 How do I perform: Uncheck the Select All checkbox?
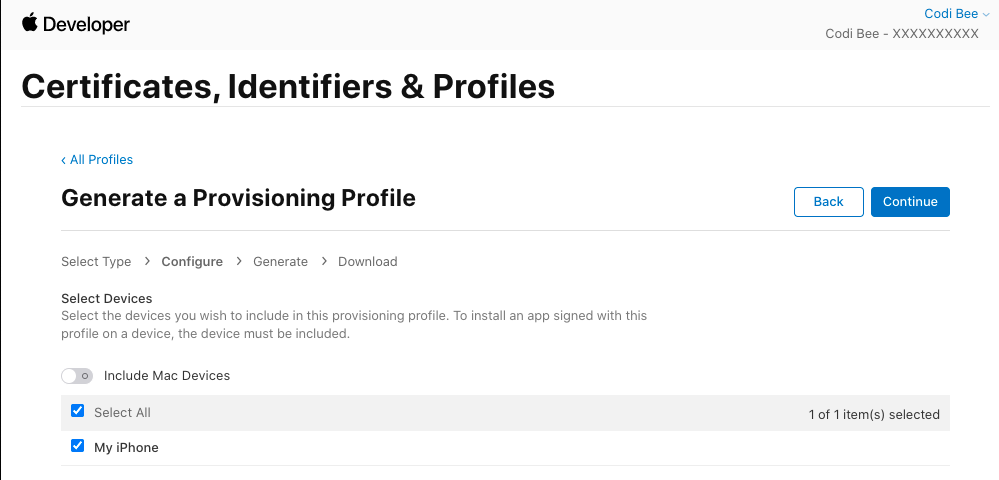[78, 411]
